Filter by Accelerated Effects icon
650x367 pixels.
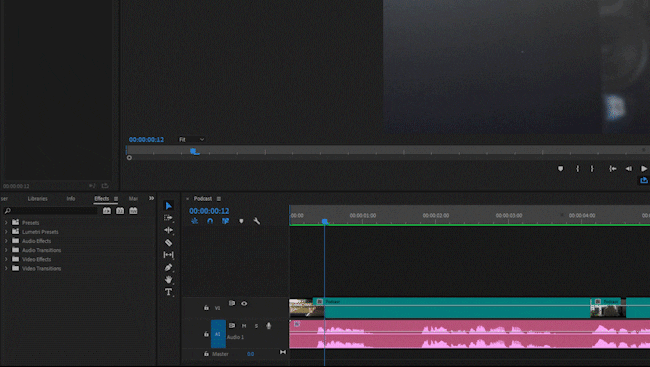107,211
